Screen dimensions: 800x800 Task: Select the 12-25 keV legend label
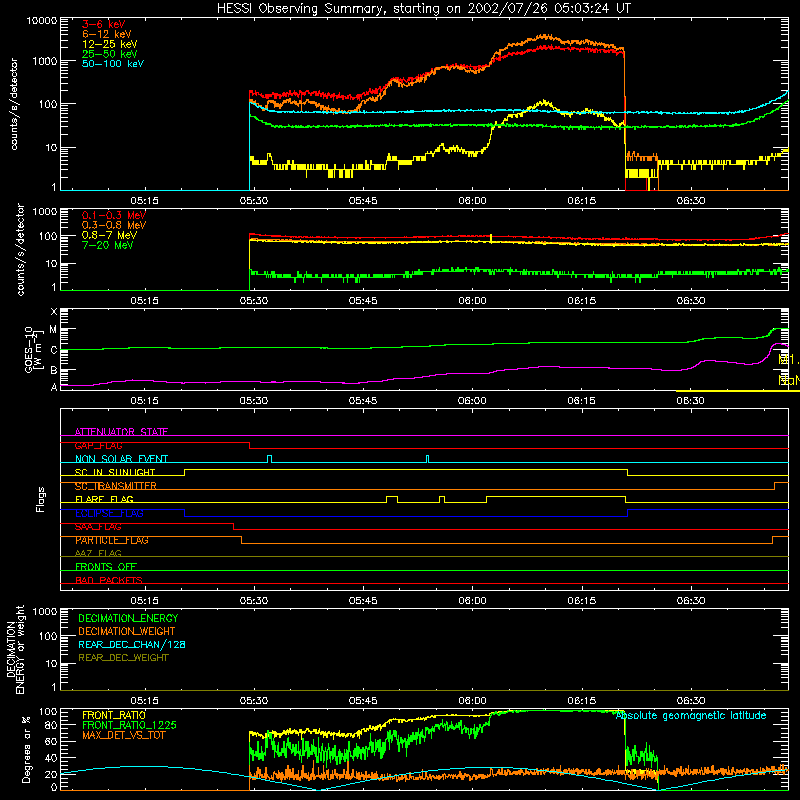110,44
